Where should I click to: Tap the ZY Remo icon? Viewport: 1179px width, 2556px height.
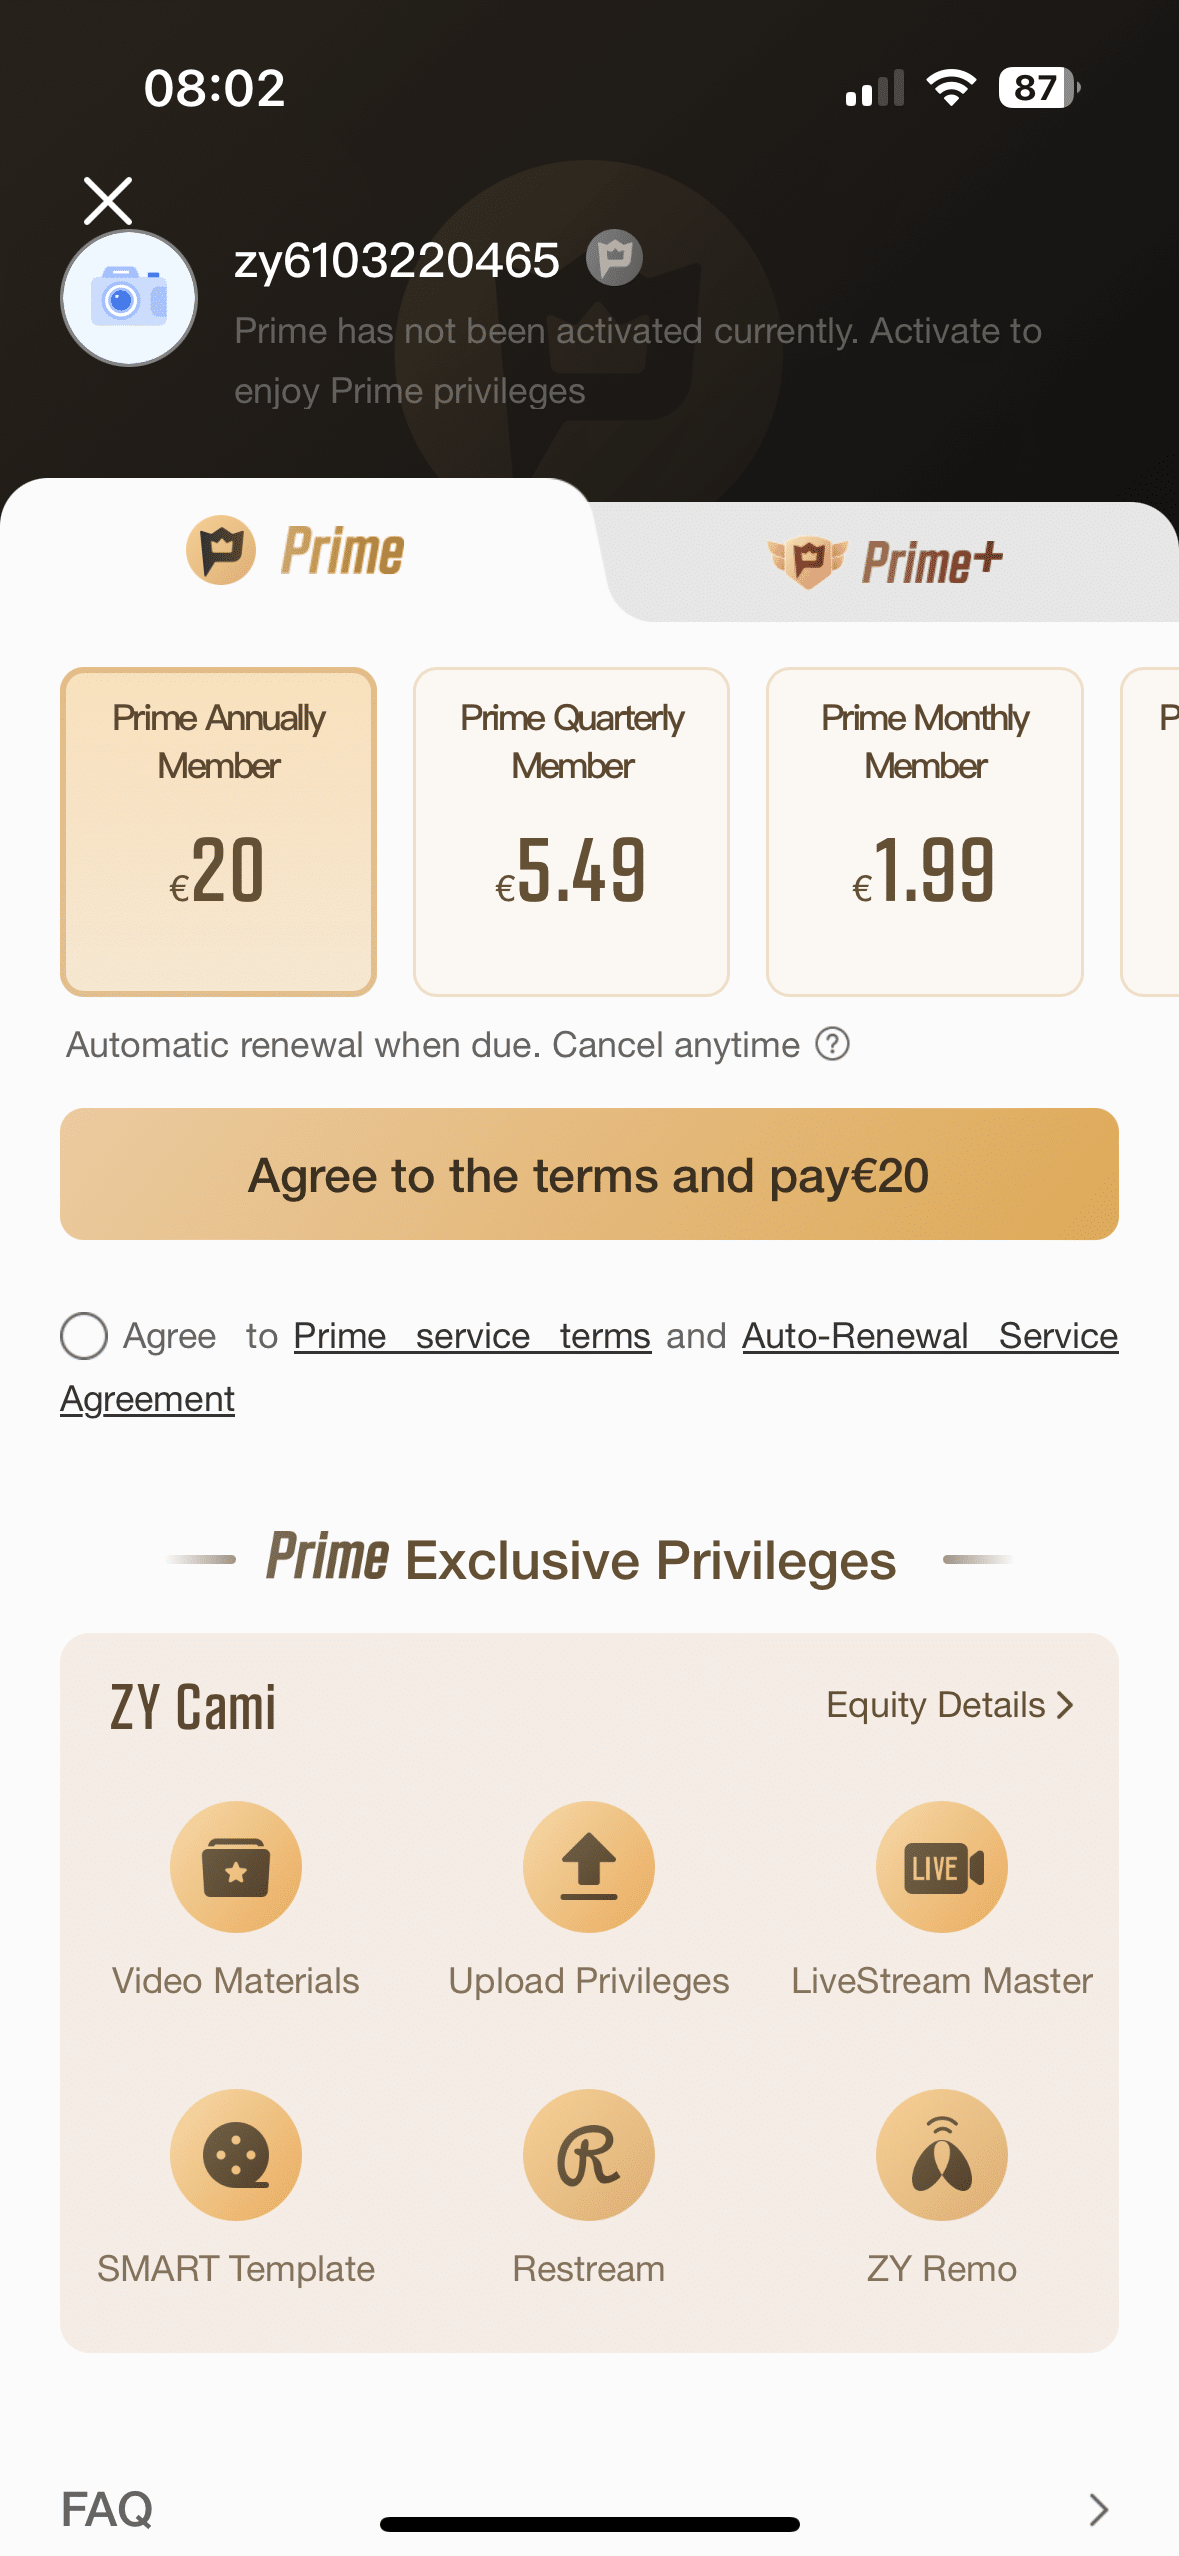(942, 2154)
